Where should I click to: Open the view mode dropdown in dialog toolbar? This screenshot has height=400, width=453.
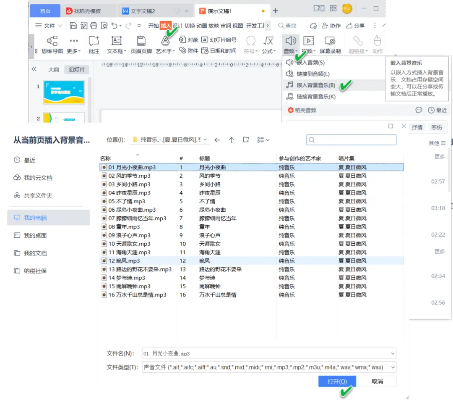click(263, 140)
